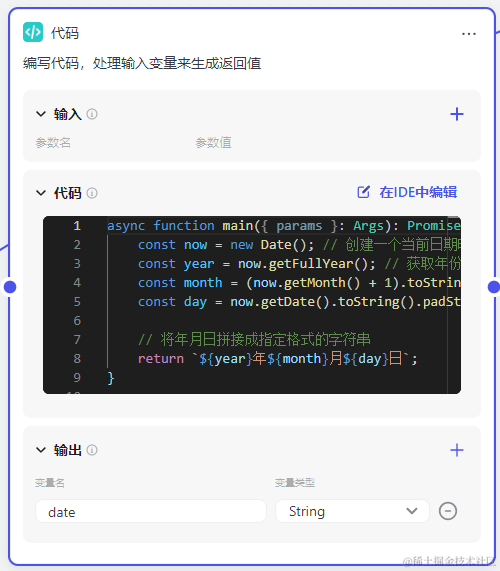Click the 变量类型 column label
The width and height of the screenshot is (500, 571).
pyautogui.click(x=295, y=483)
